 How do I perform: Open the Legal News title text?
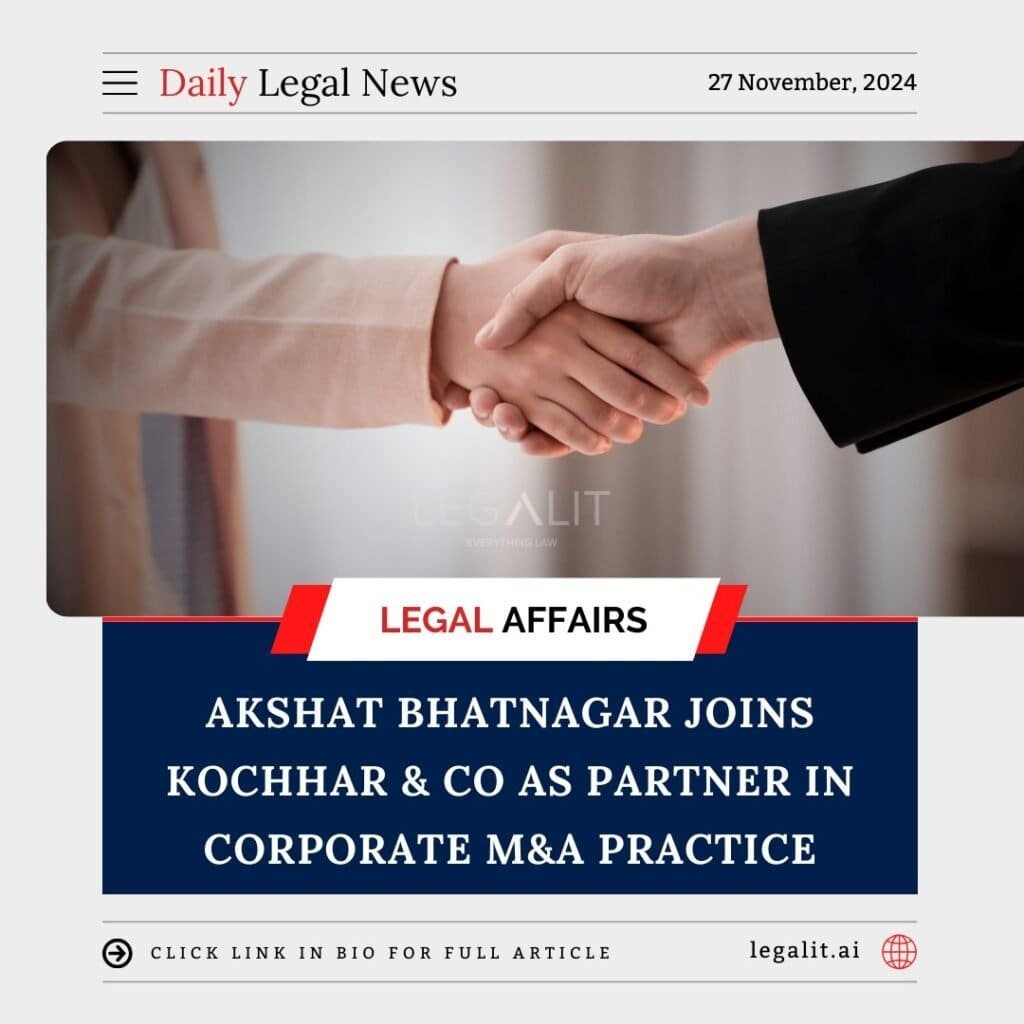(x=357, y=84)
